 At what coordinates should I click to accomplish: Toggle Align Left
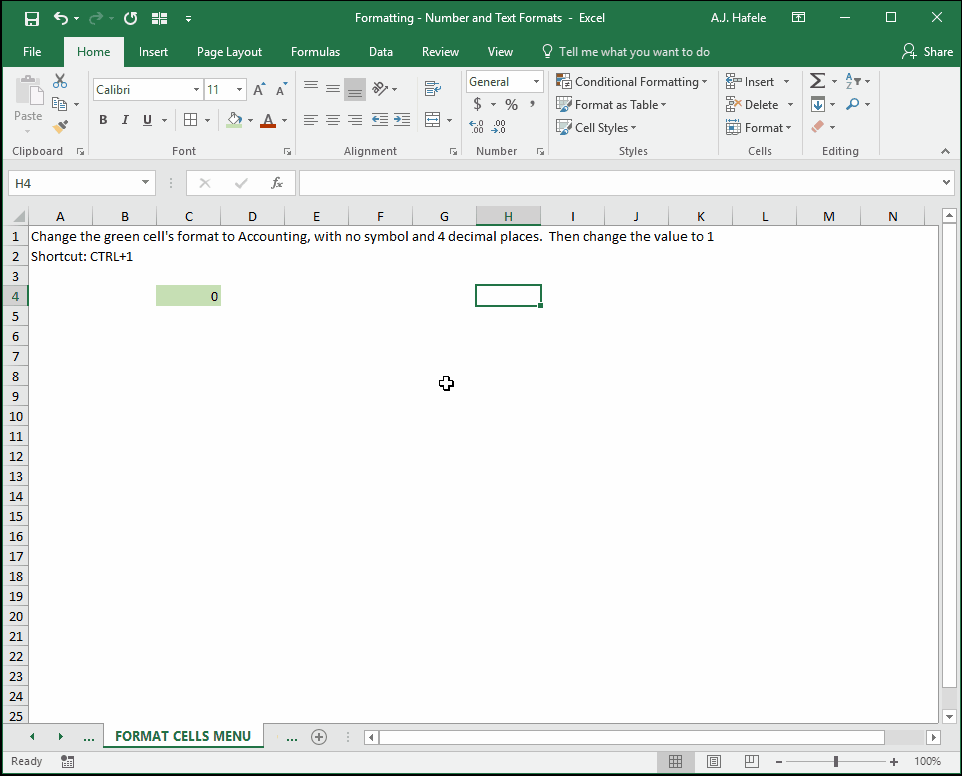311,120
